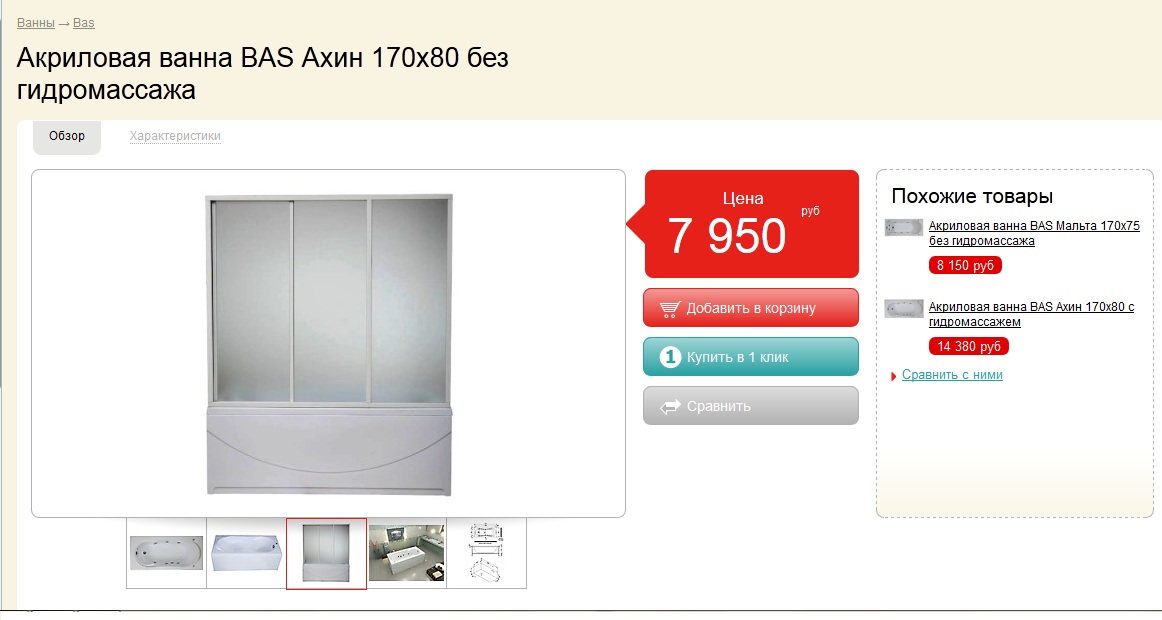This screenshot has height=620, width=1162.
Task: Select the technical drawing thumbnail
Action: (487, 553)
